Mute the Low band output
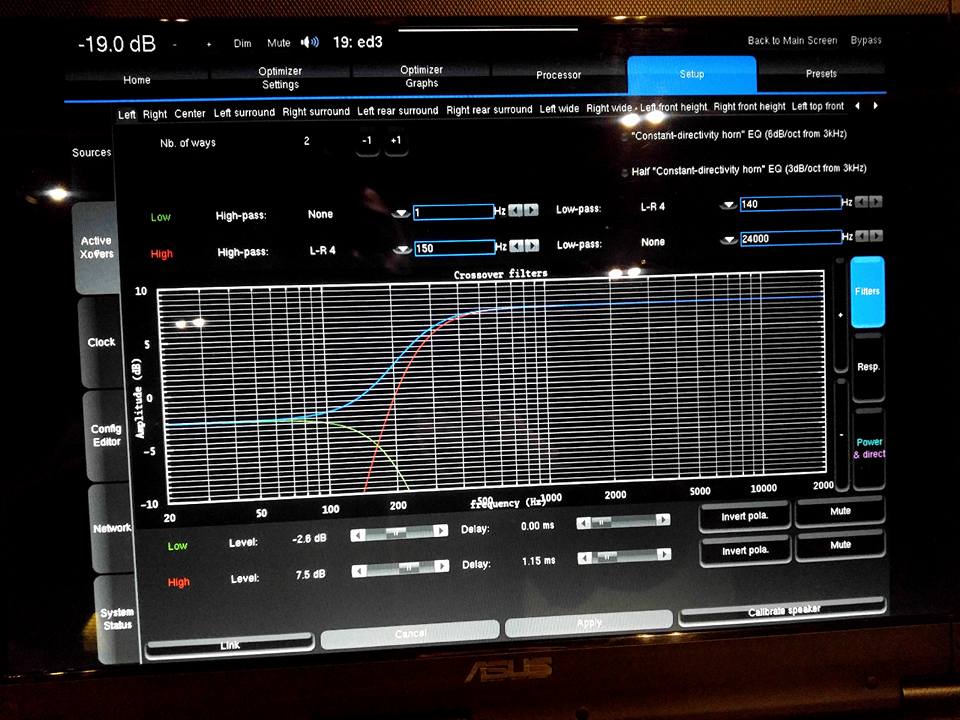Image resolution: width=960 pixels, height=720 pixels. [x=840, y=511]
